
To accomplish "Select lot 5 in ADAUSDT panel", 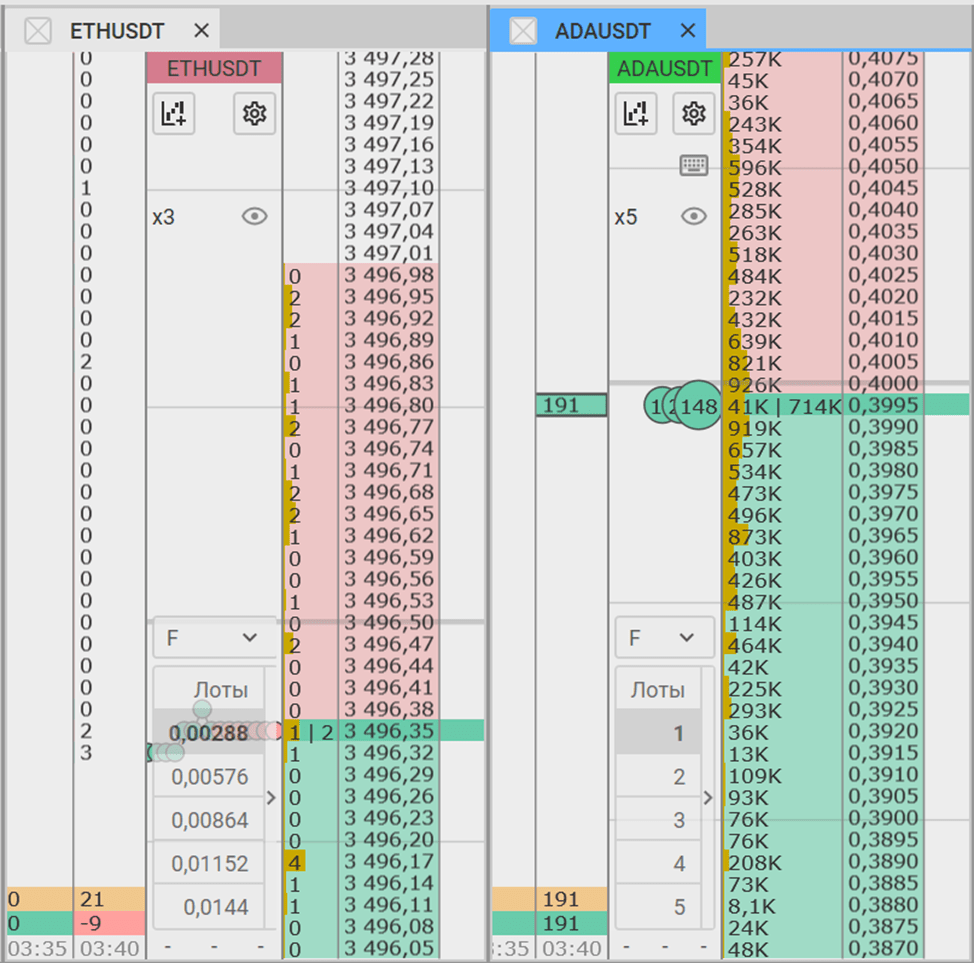I will point(658,907).
